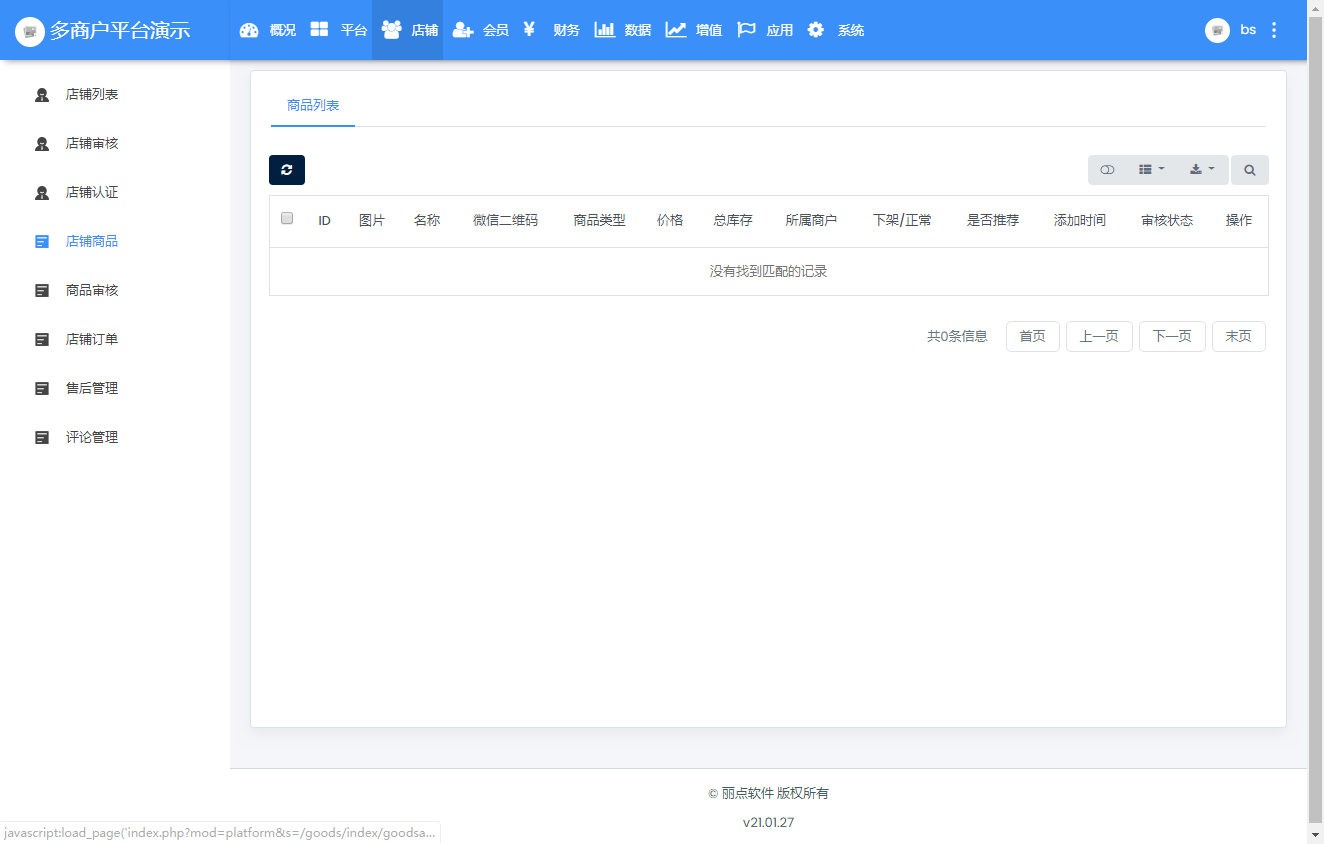Open the three-dot more menu

(1274, 30)
